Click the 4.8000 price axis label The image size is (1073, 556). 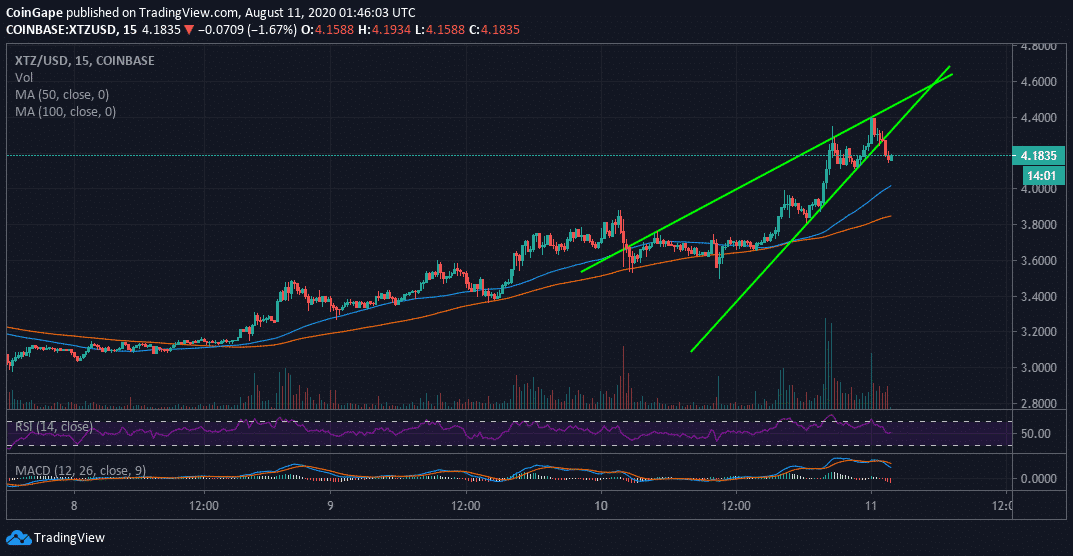coord(1040,46)
